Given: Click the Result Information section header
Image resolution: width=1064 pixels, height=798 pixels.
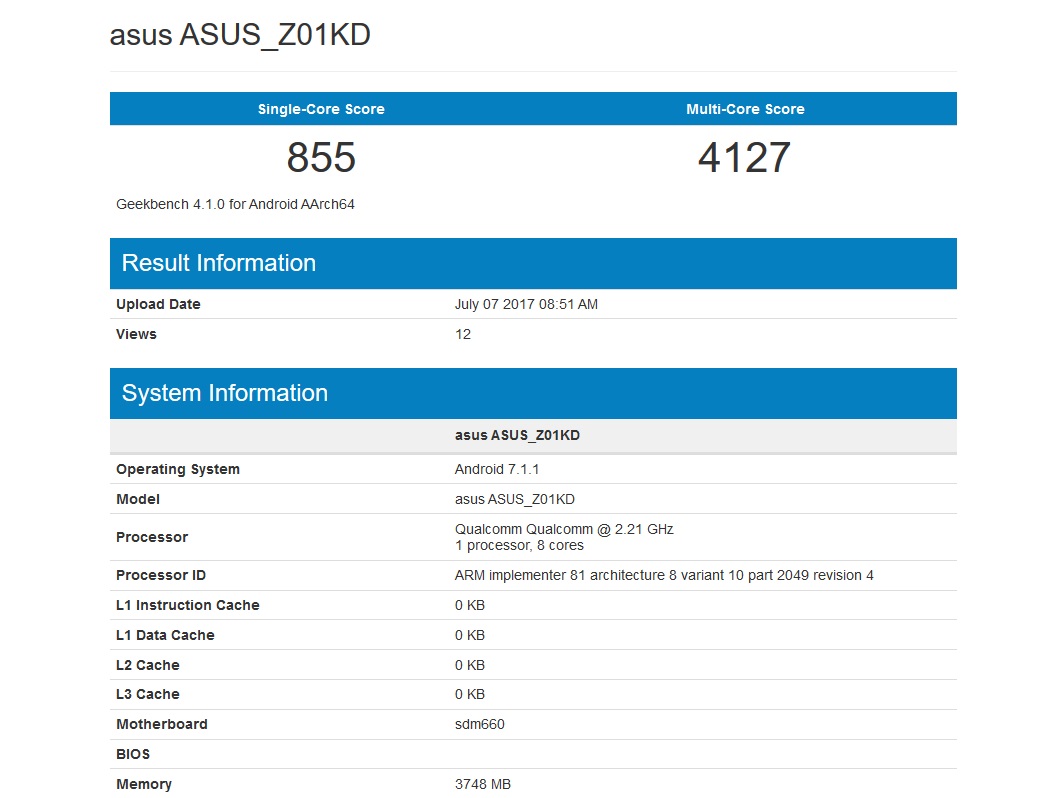Looking at the screenshot, I should click(218, 263).
